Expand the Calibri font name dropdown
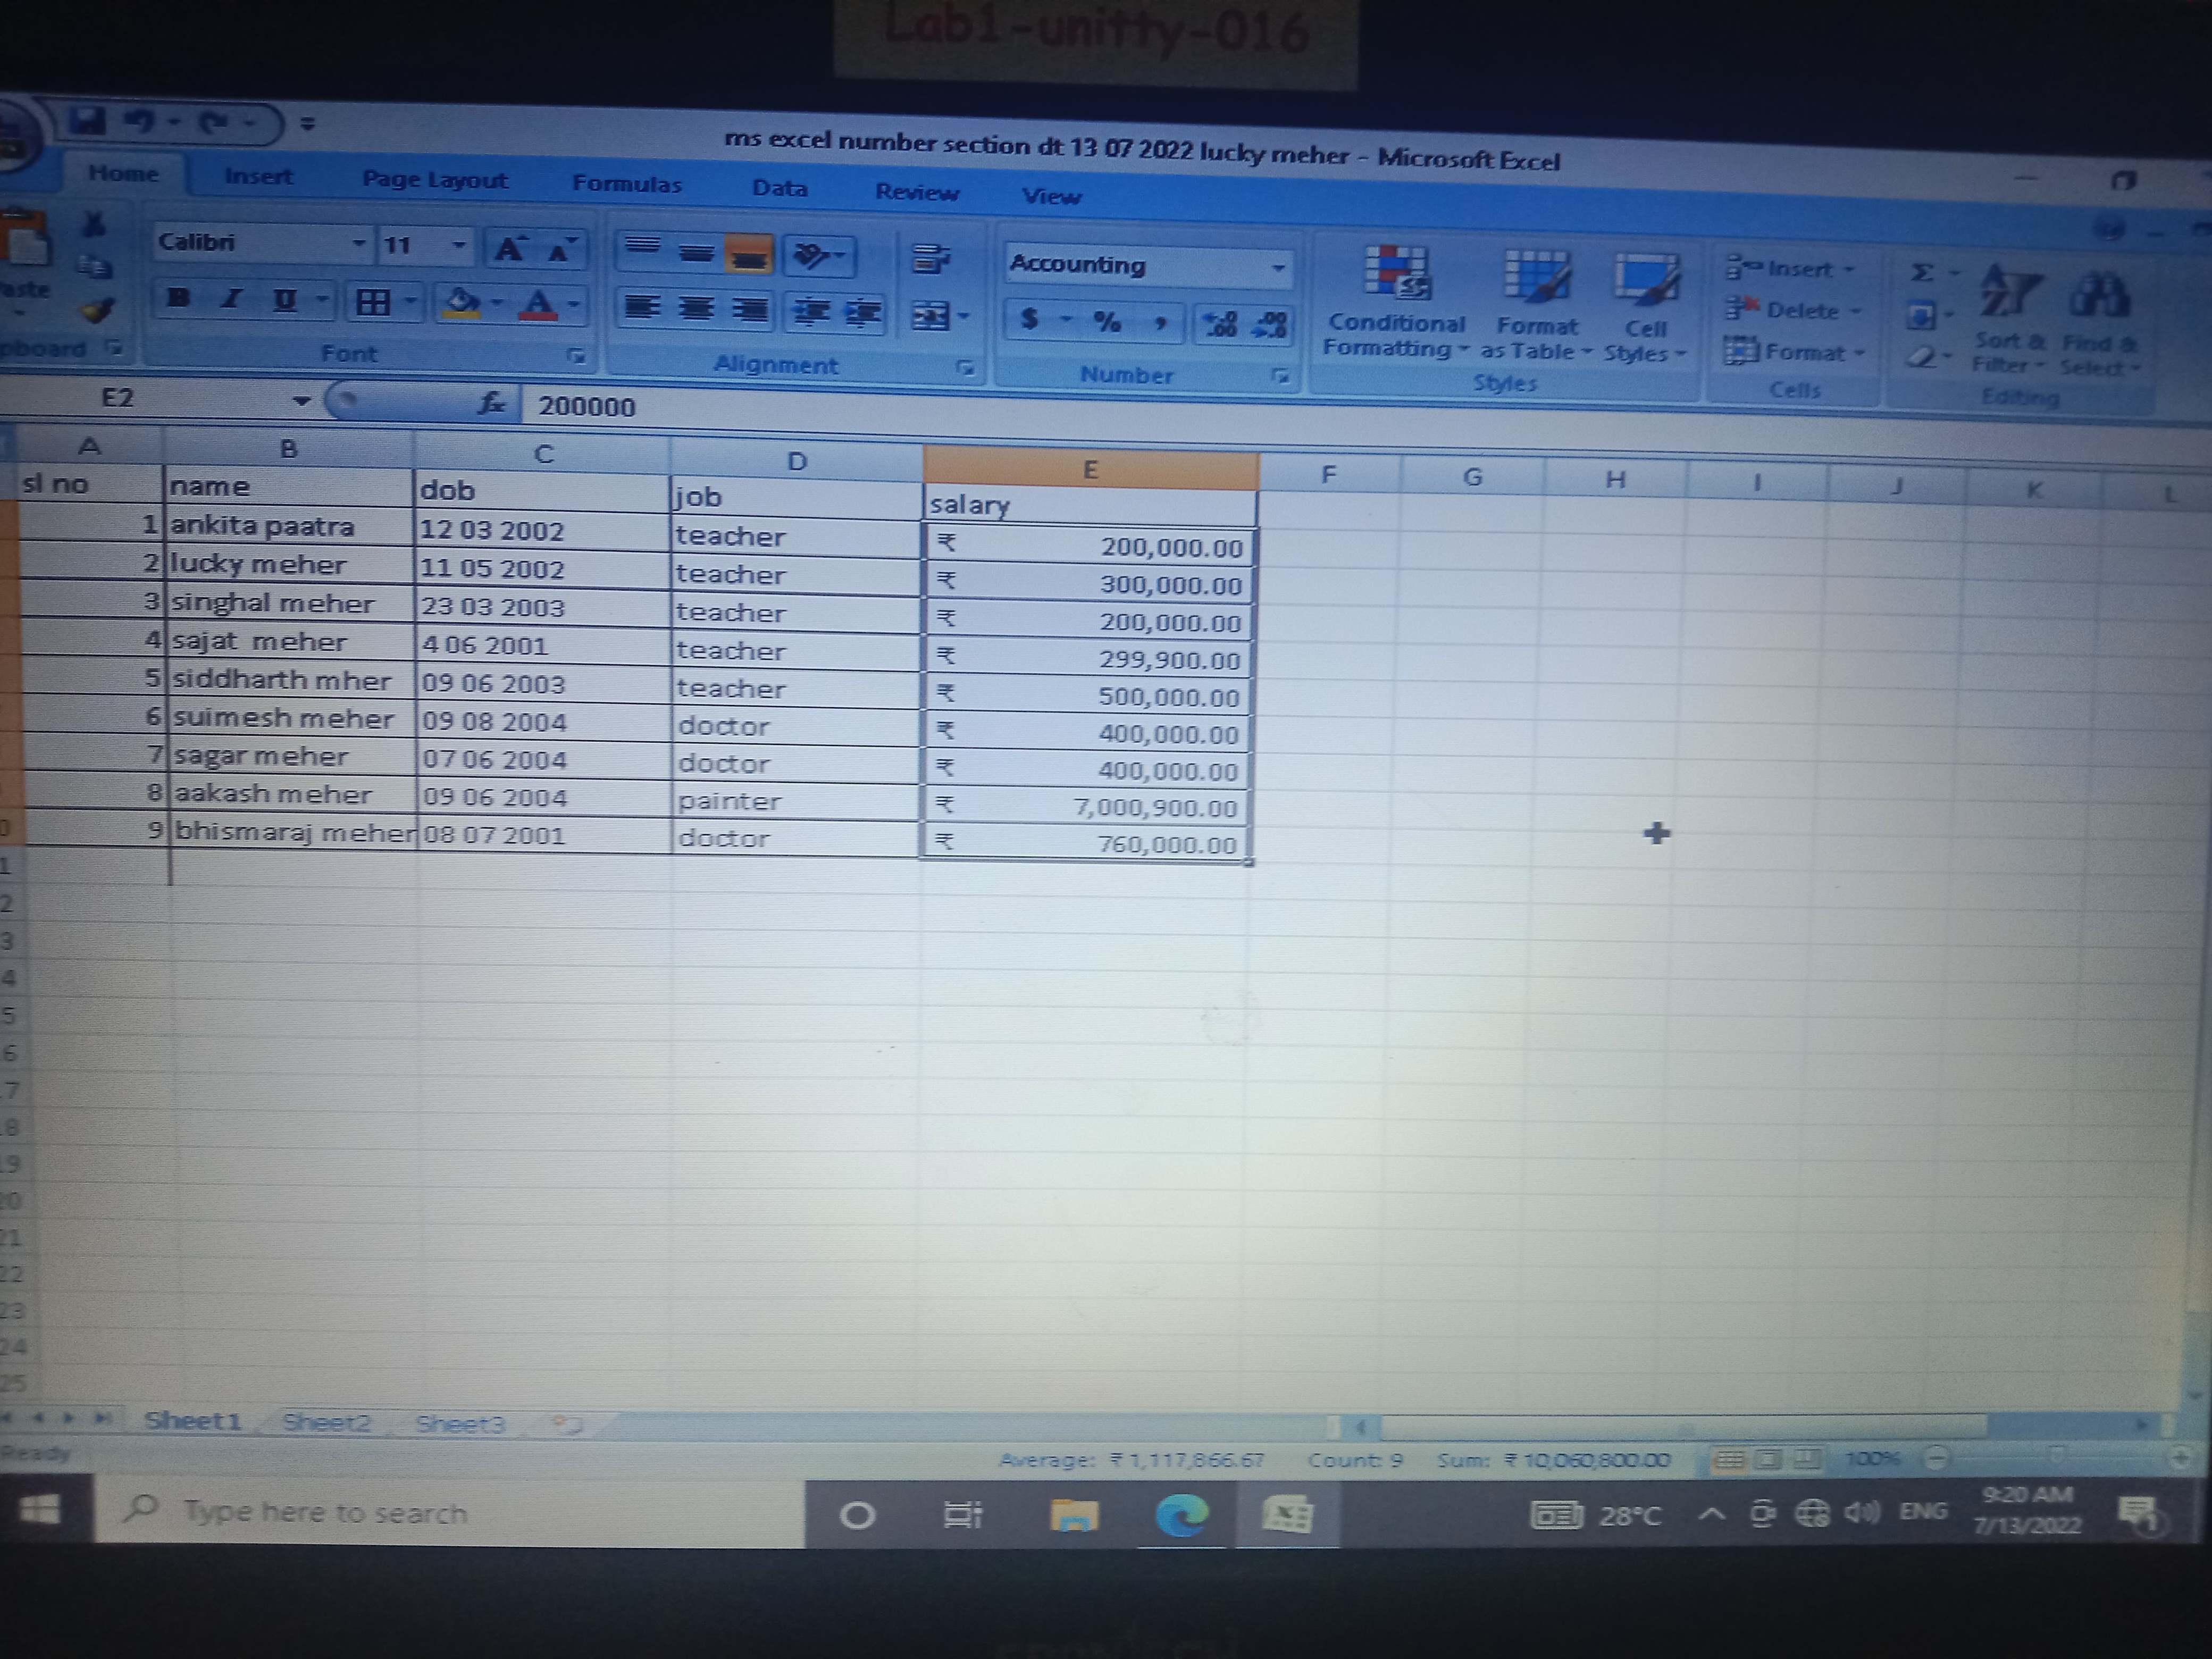Screen dimensions: 2212x1659 pos(358,244)
